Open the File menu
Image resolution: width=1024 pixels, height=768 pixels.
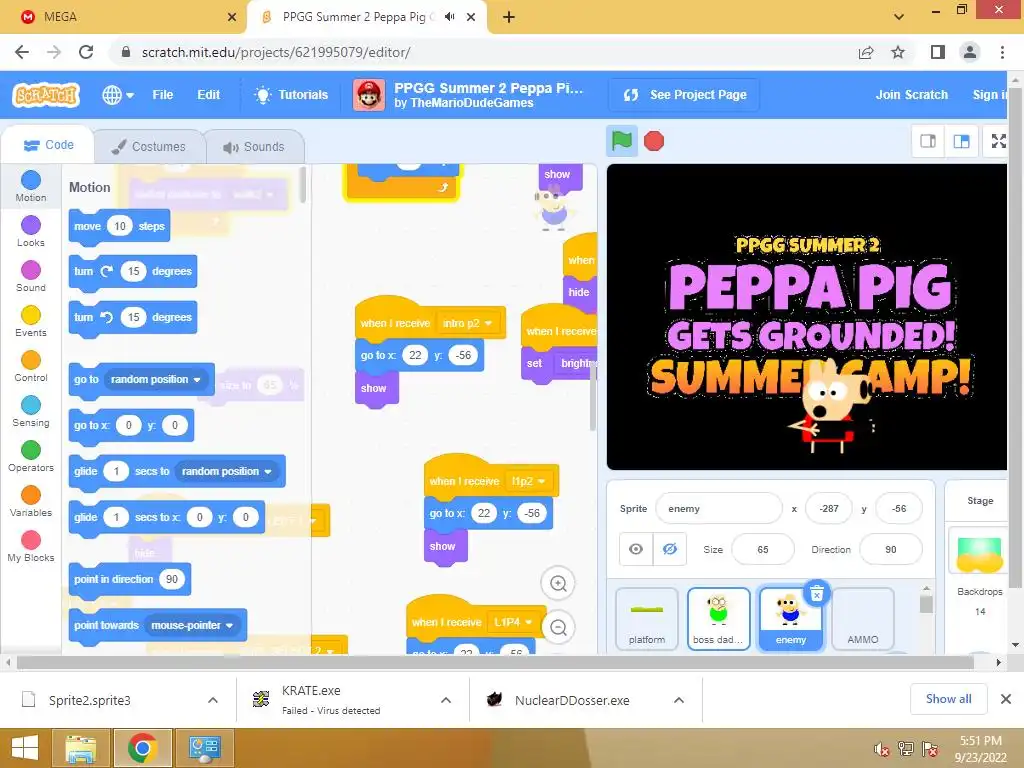click(163, 95)
